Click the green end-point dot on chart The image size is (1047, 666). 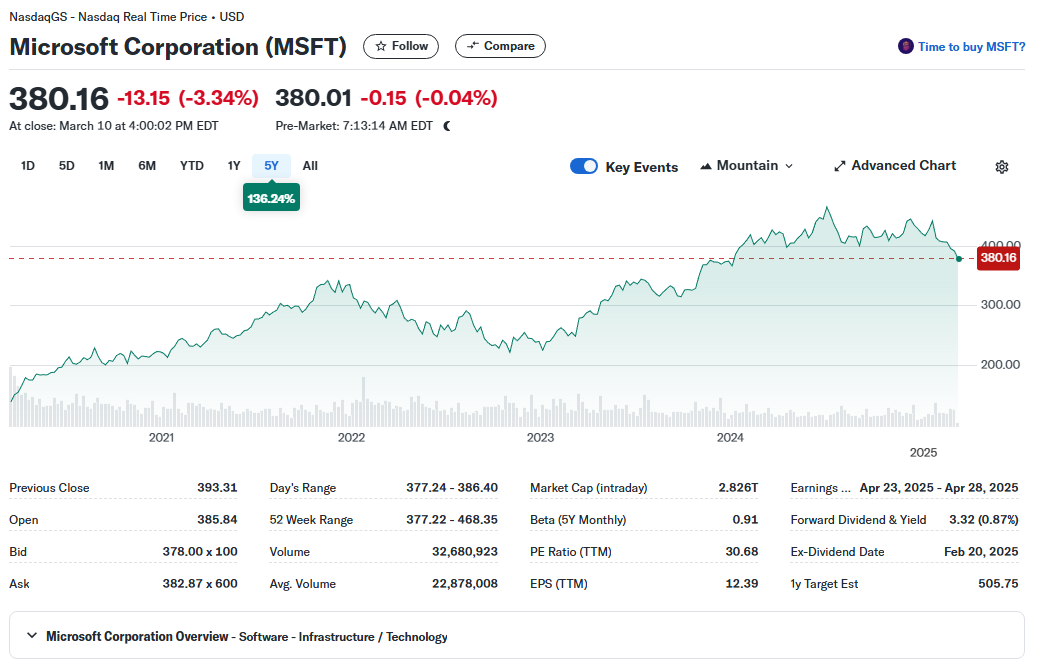(x=959, y=259)
